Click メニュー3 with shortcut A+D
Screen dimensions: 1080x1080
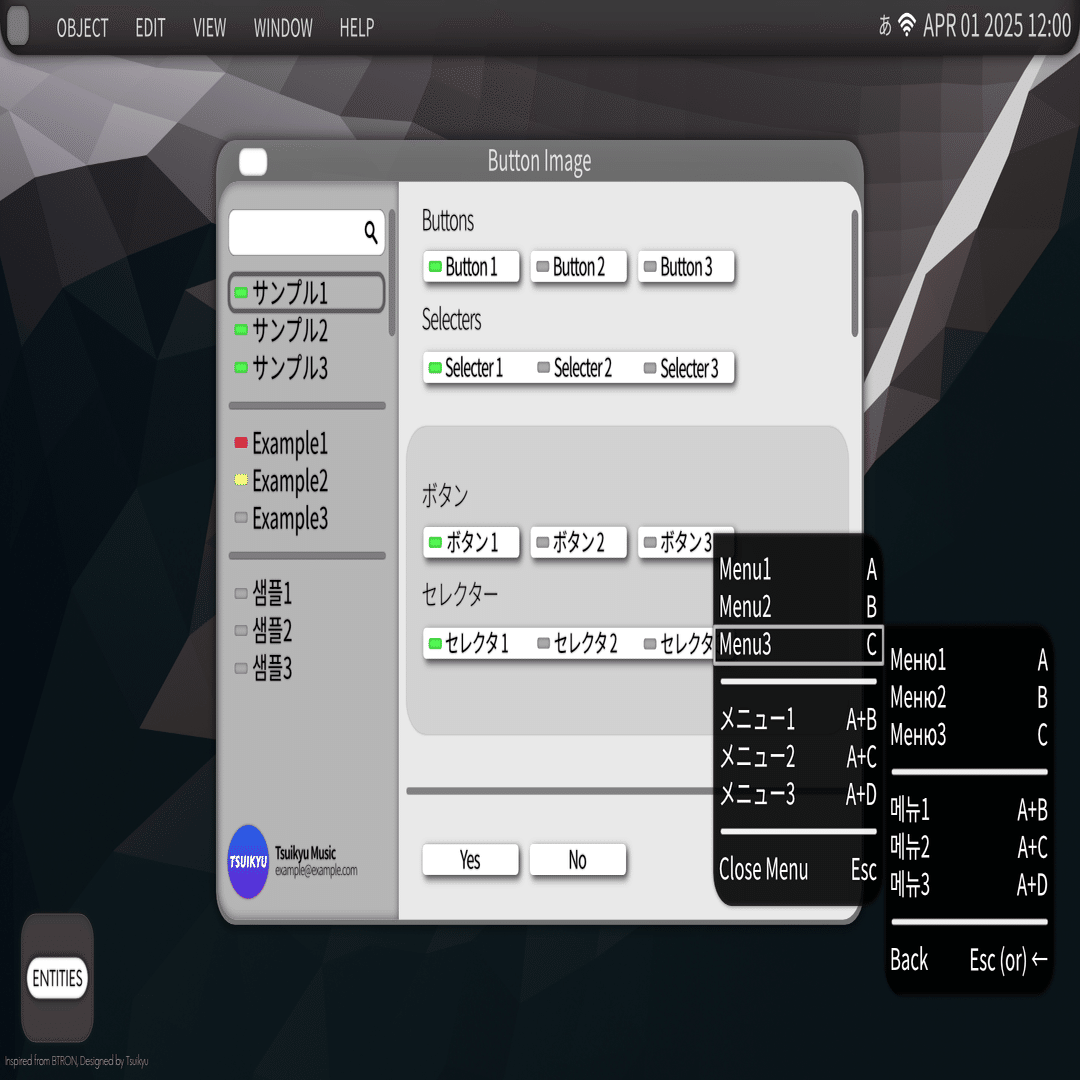(x=798, y=794)
